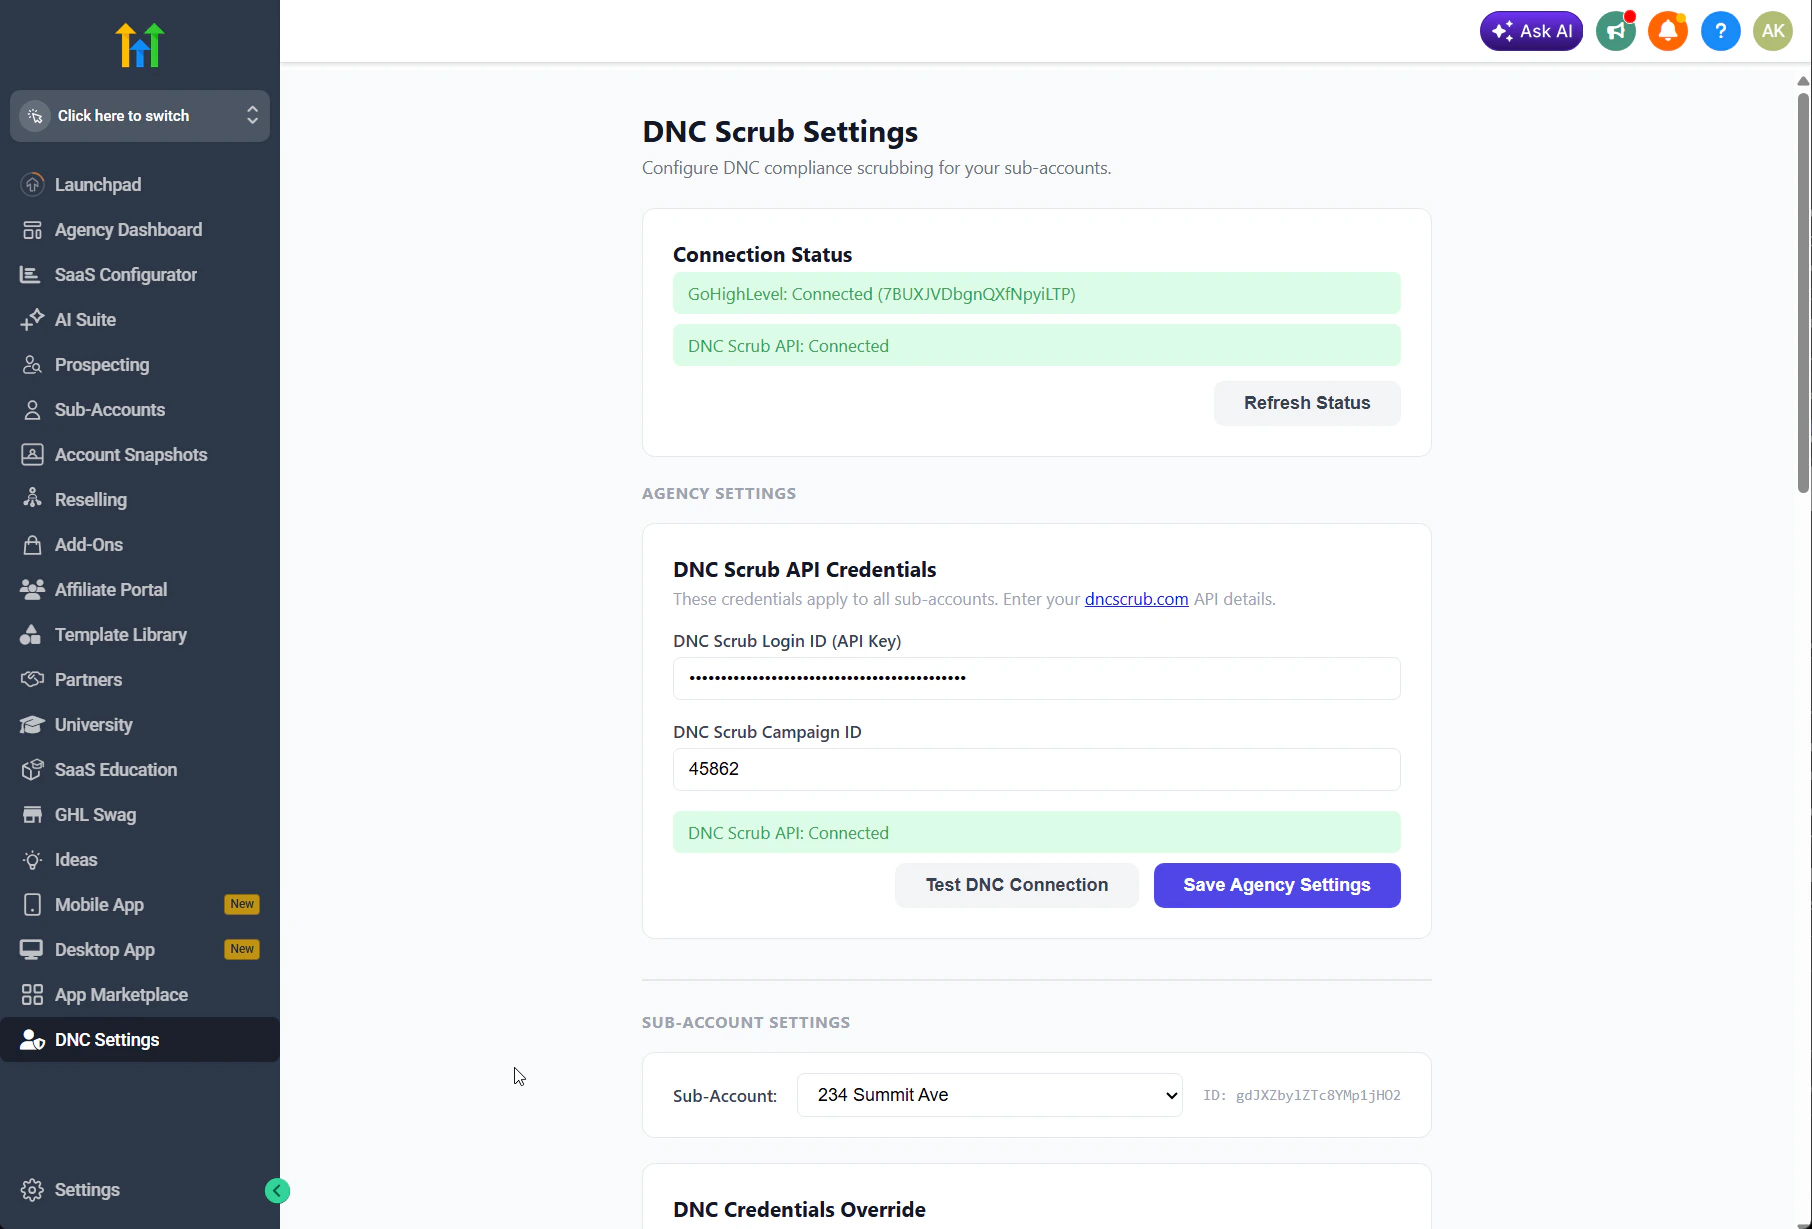The height and width of the screenshot is (1229, 1812).
Task: Collapse sidebar with green arrow button
Action: pos(277,1190)
